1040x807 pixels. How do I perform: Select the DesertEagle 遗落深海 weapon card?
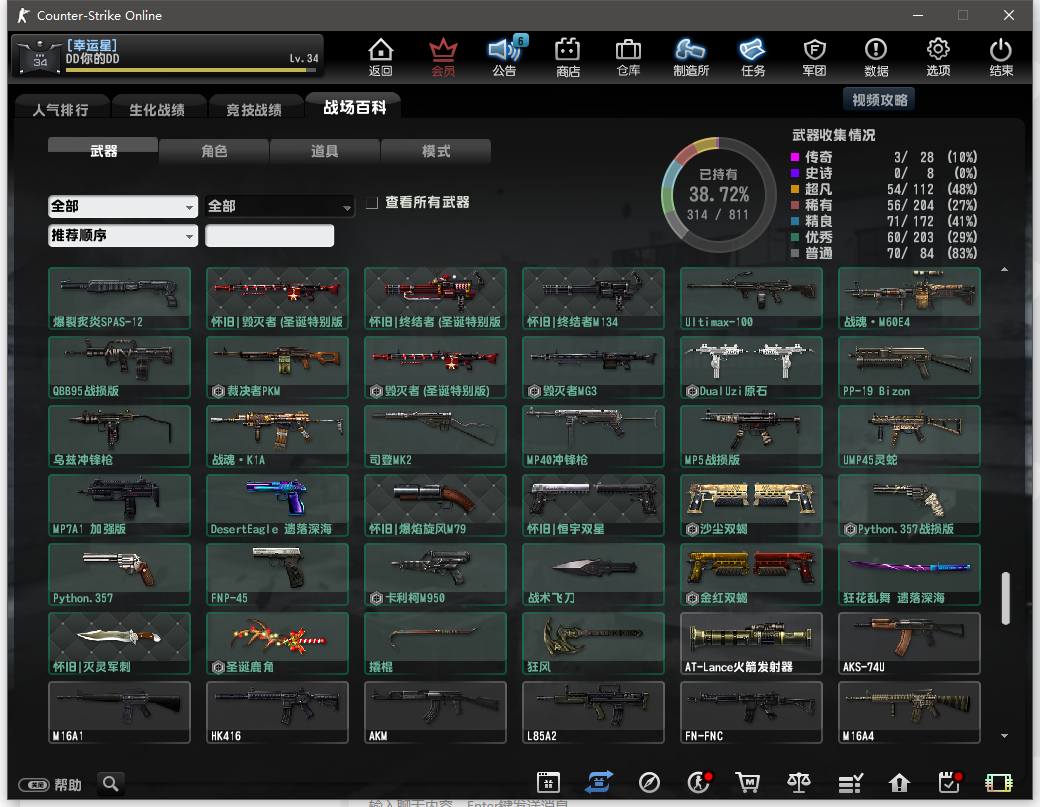point(277,505)
